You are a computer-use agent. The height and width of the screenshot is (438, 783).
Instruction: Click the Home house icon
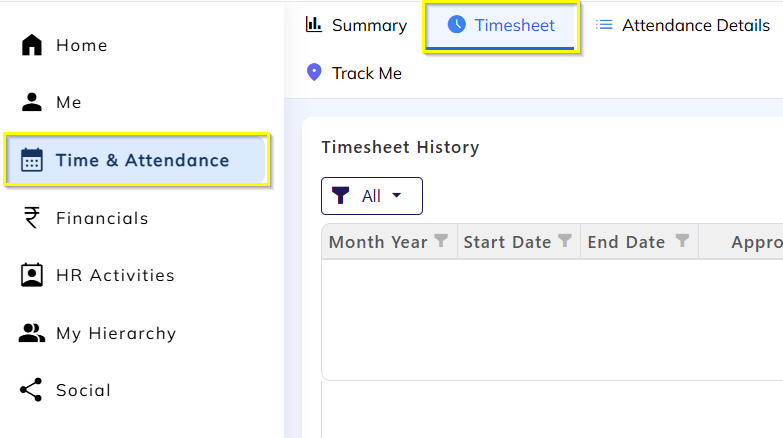click(32, 45)
